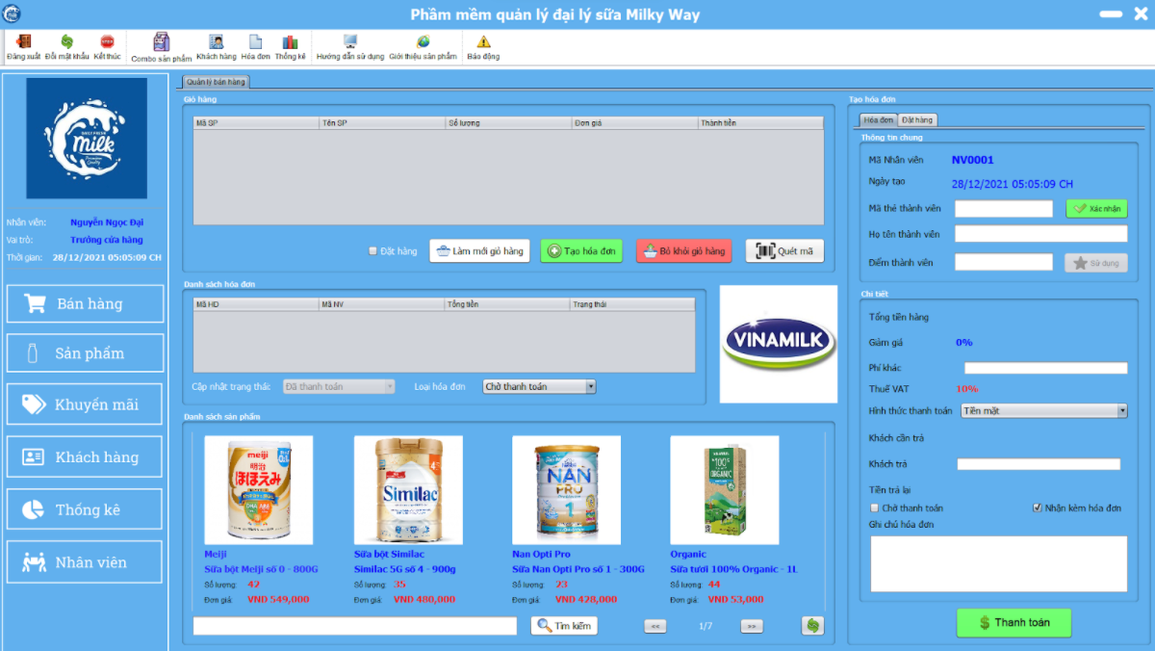1155x651 pixels.
Task: Click the green Thanh toán button
Action: 1014,623
